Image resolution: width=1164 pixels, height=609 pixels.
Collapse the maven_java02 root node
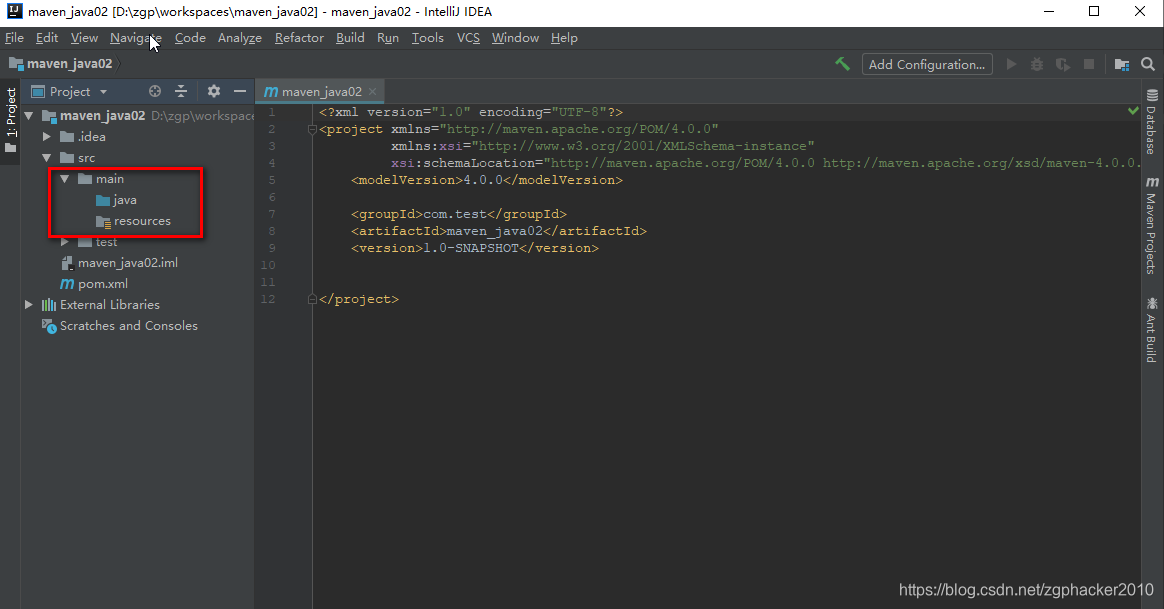pos(29,116)
